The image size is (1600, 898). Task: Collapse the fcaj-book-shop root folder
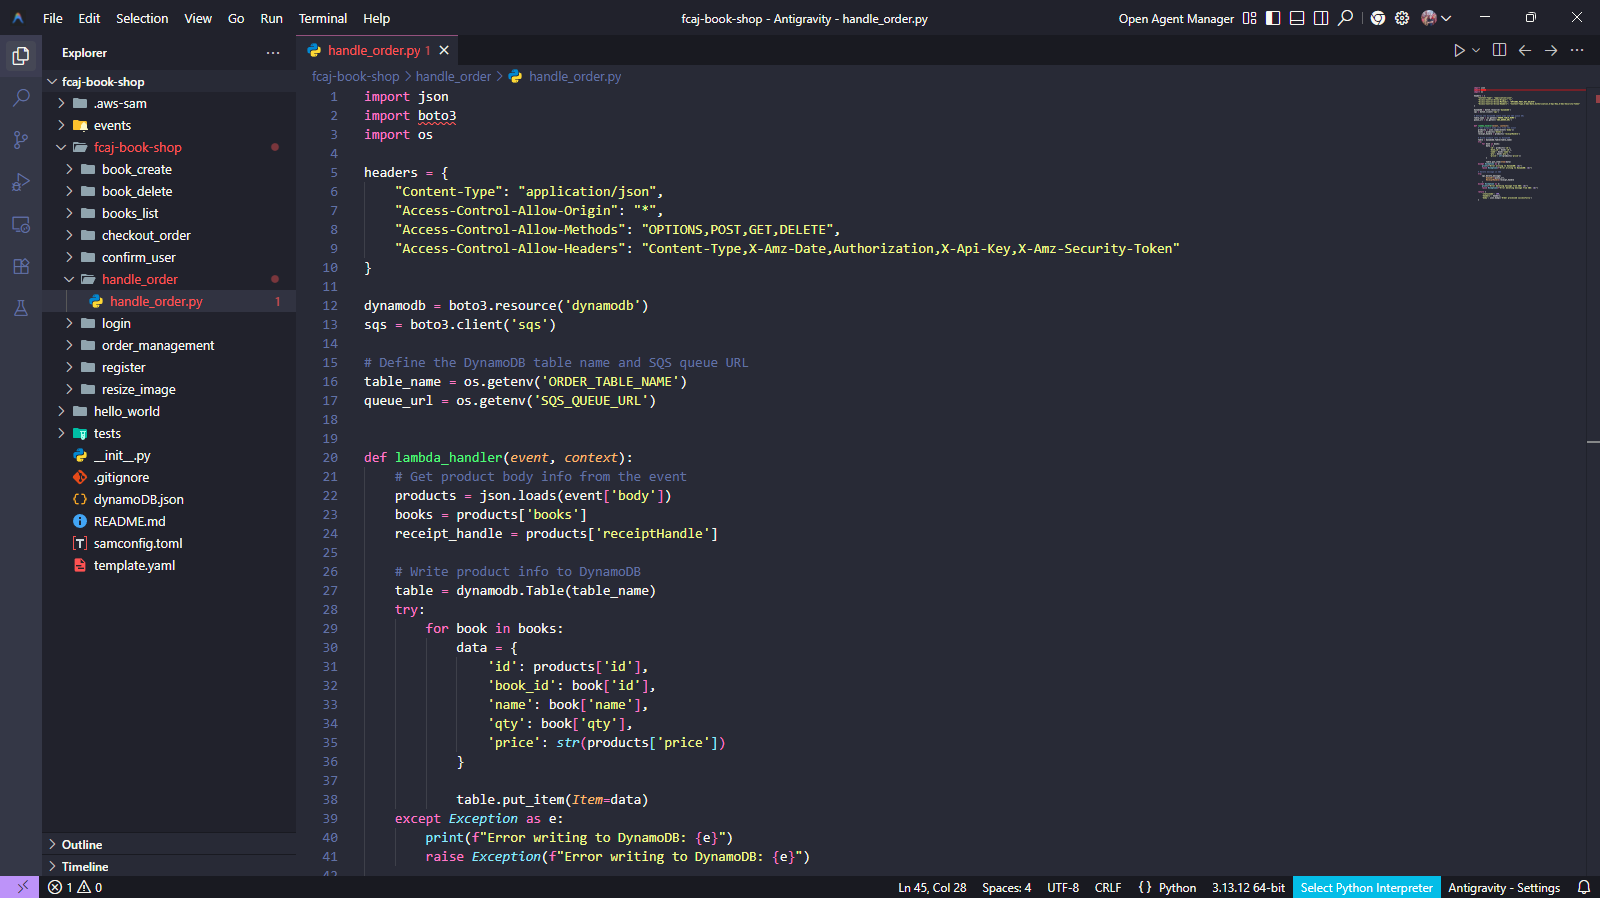tap(169, 82)
